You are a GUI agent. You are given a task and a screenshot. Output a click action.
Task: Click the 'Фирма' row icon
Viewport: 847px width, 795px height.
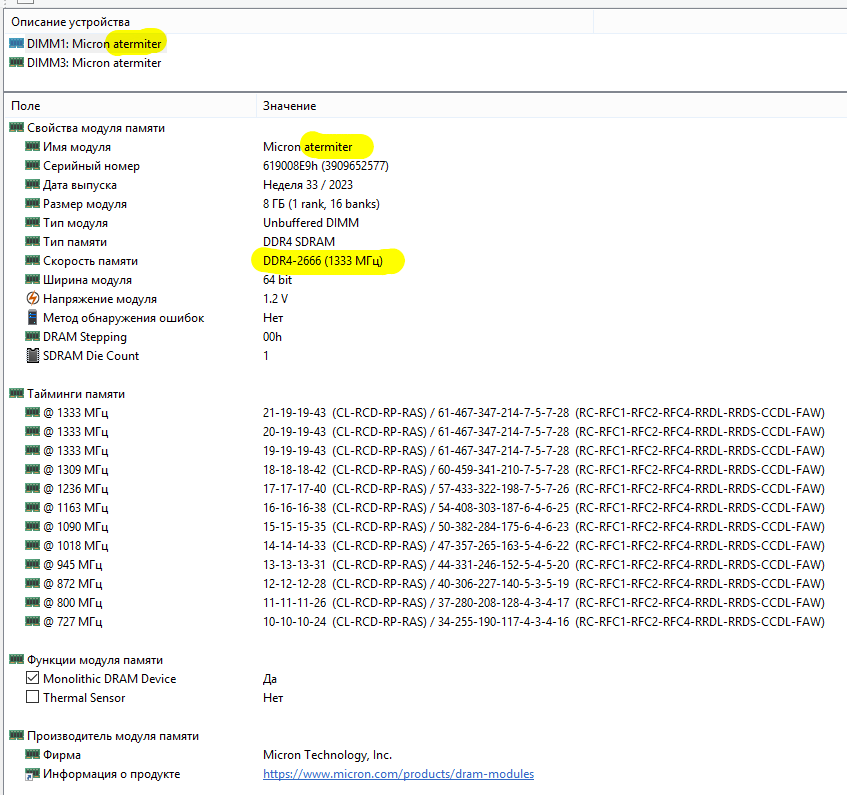click(32, 754)
